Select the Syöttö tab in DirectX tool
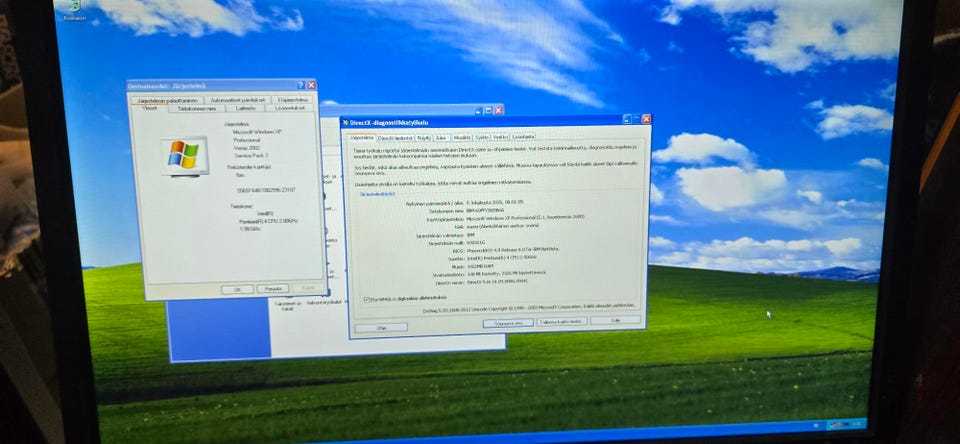 tap(482, 137)
